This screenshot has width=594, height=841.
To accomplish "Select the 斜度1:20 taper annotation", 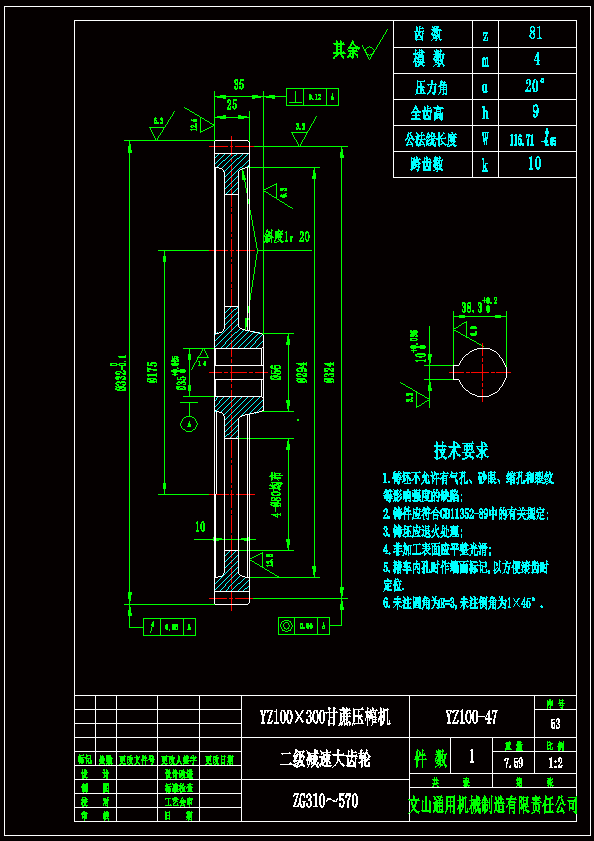I will point(287,236).
